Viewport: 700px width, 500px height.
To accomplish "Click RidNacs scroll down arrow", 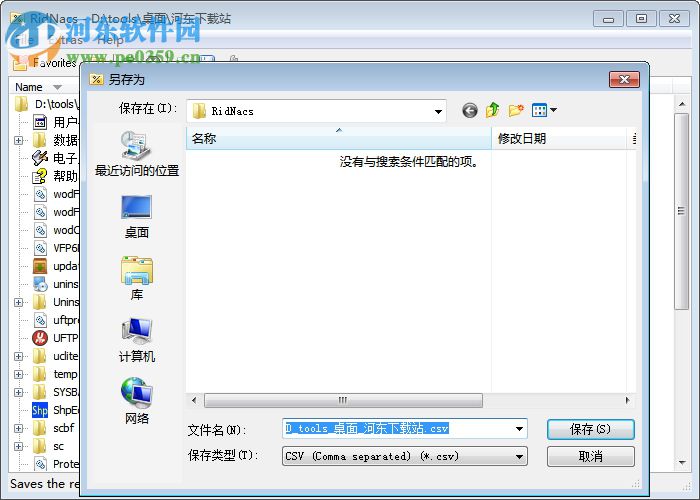I will tap(682, 463).
